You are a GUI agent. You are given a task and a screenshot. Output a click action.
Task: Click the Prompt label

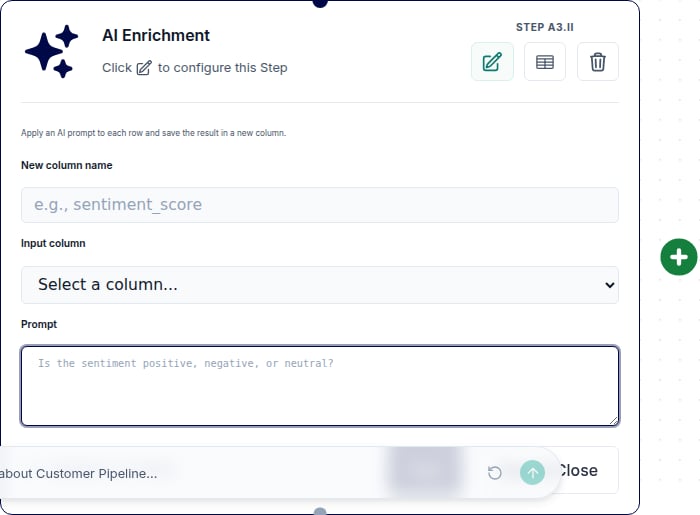[x=39, y=324]
